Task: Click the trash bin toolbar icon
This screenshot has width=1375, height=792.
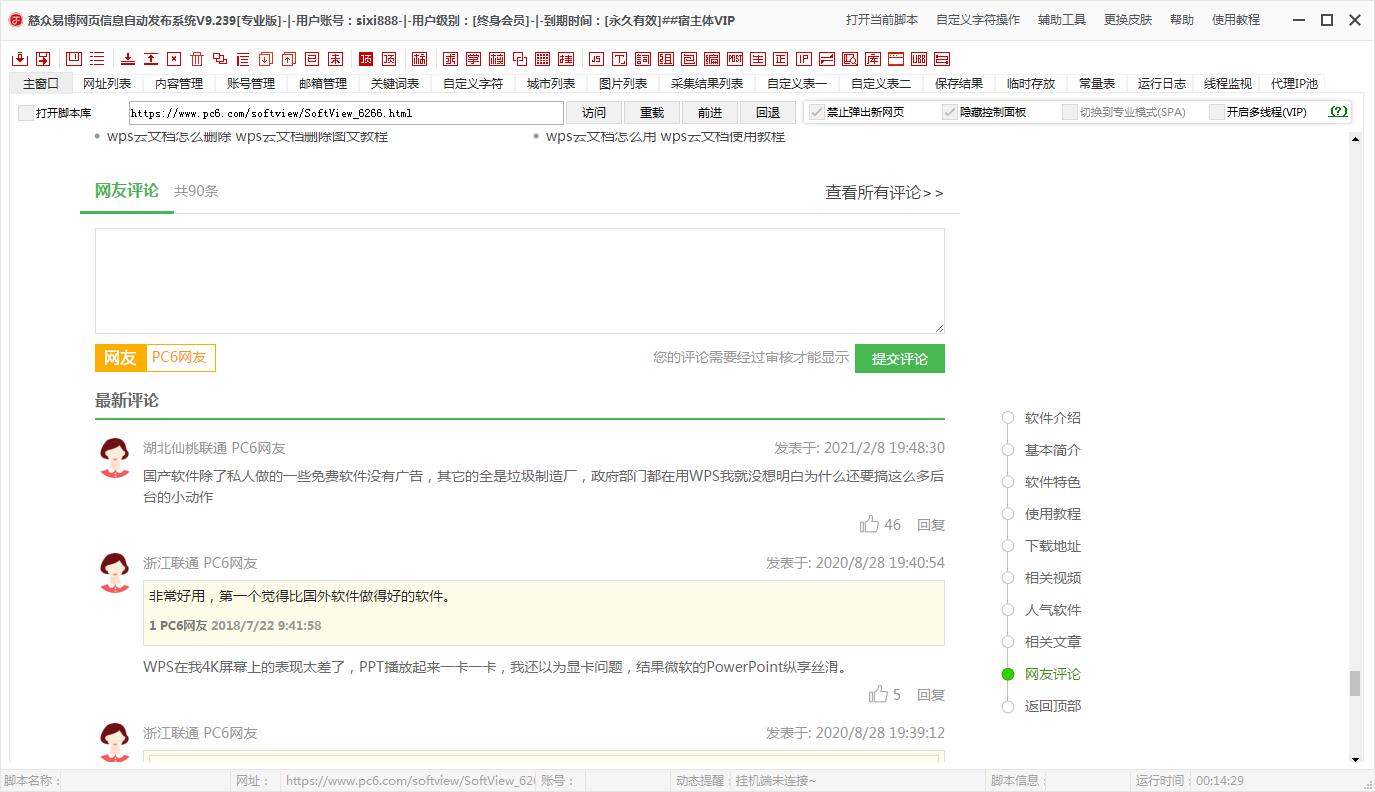Action: (x=197, y=59)
